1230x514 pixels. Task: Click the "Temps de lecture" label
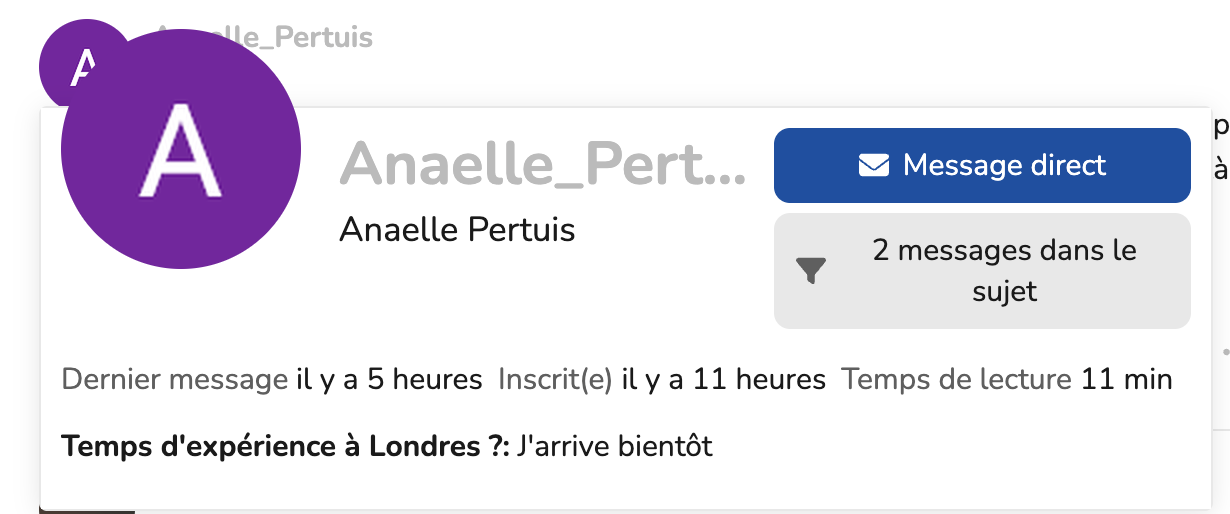coord(957,380)
